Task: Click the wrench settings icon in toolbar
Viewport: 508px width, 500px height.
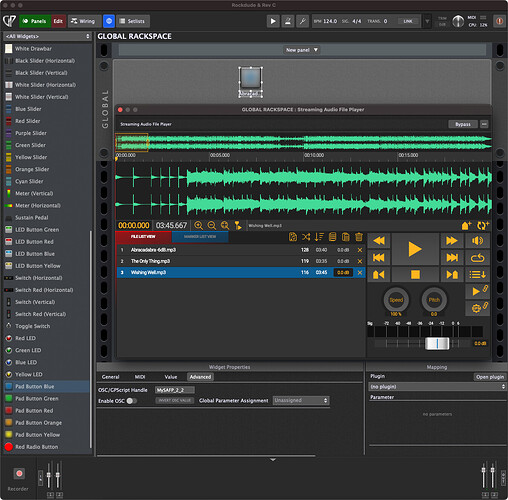Action: [302, 21]
